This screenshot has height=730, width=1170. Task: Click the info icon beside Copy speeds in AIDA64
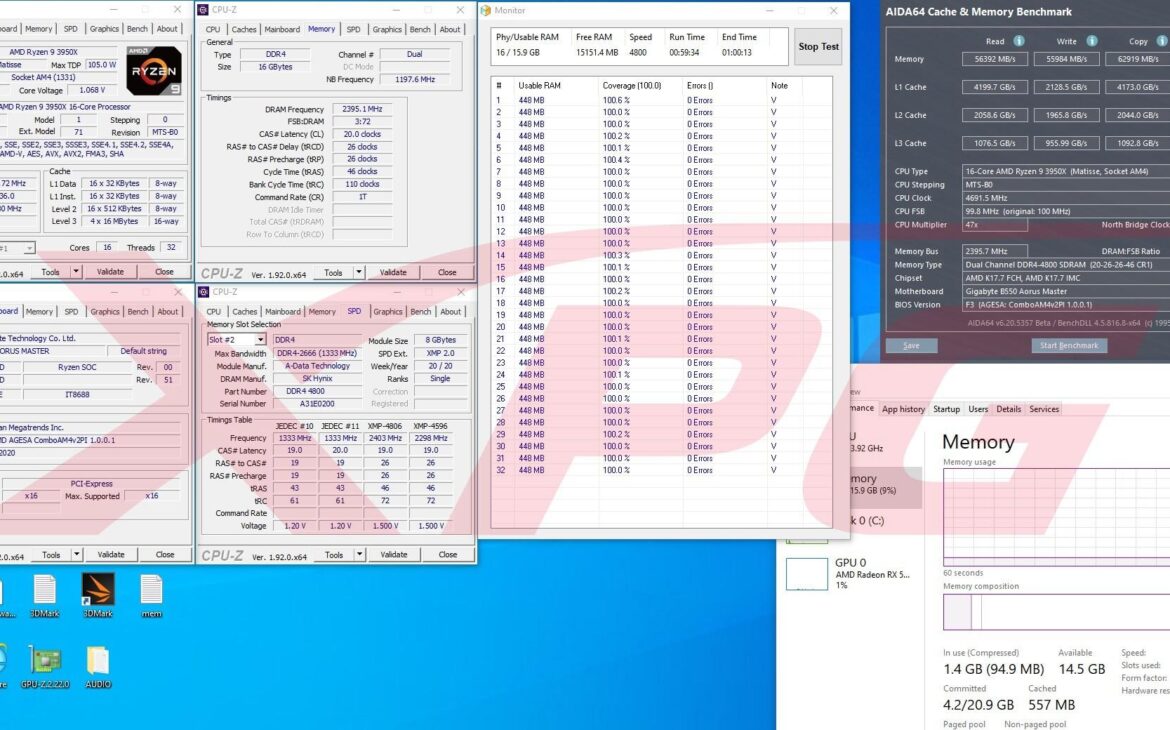pos(1164,41)
